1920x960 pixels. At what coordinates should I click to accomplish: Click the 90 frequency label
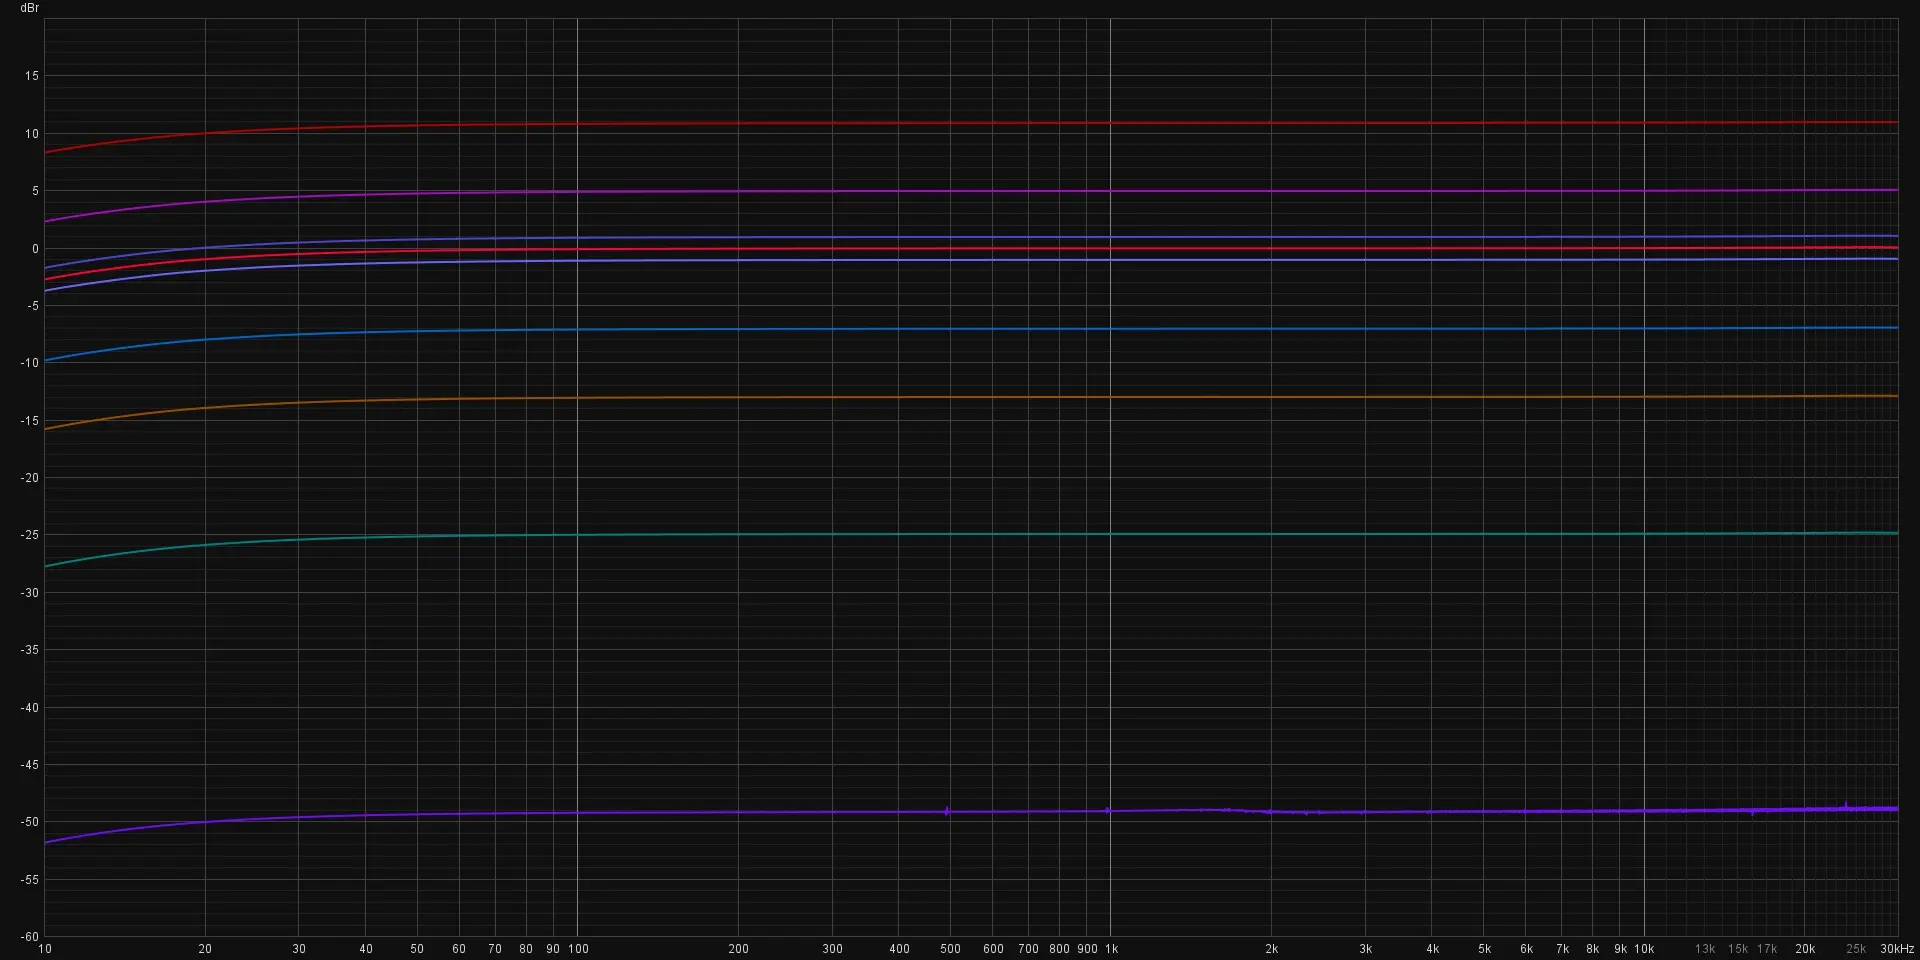pyautogui.click(x=553, y=949)
